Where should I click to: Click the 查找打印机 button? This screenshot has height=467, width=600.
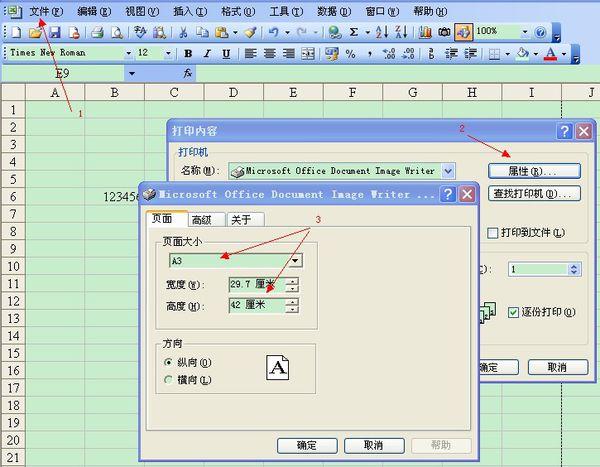pyautogui.click(x=534, y=194)
